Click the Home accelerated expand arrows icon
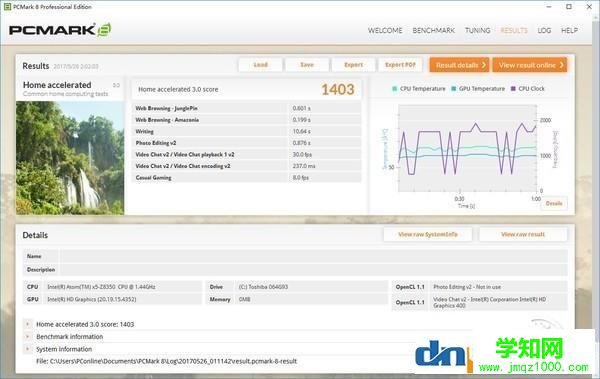The height and width of the screenshot is (379, 600). point(116,85)
